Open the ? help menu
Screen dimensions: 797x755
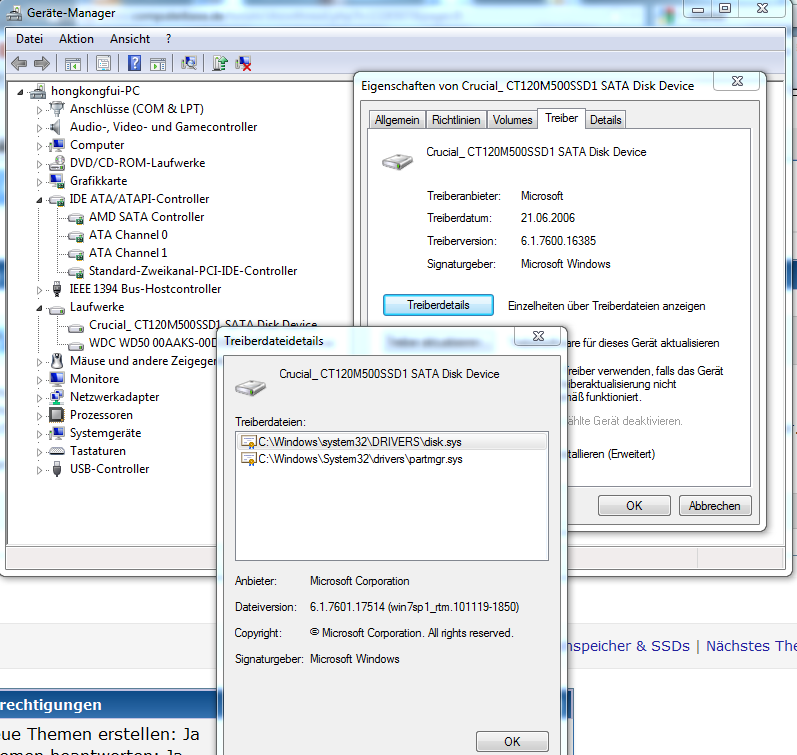pyautogui.click(x=168, y=39)
